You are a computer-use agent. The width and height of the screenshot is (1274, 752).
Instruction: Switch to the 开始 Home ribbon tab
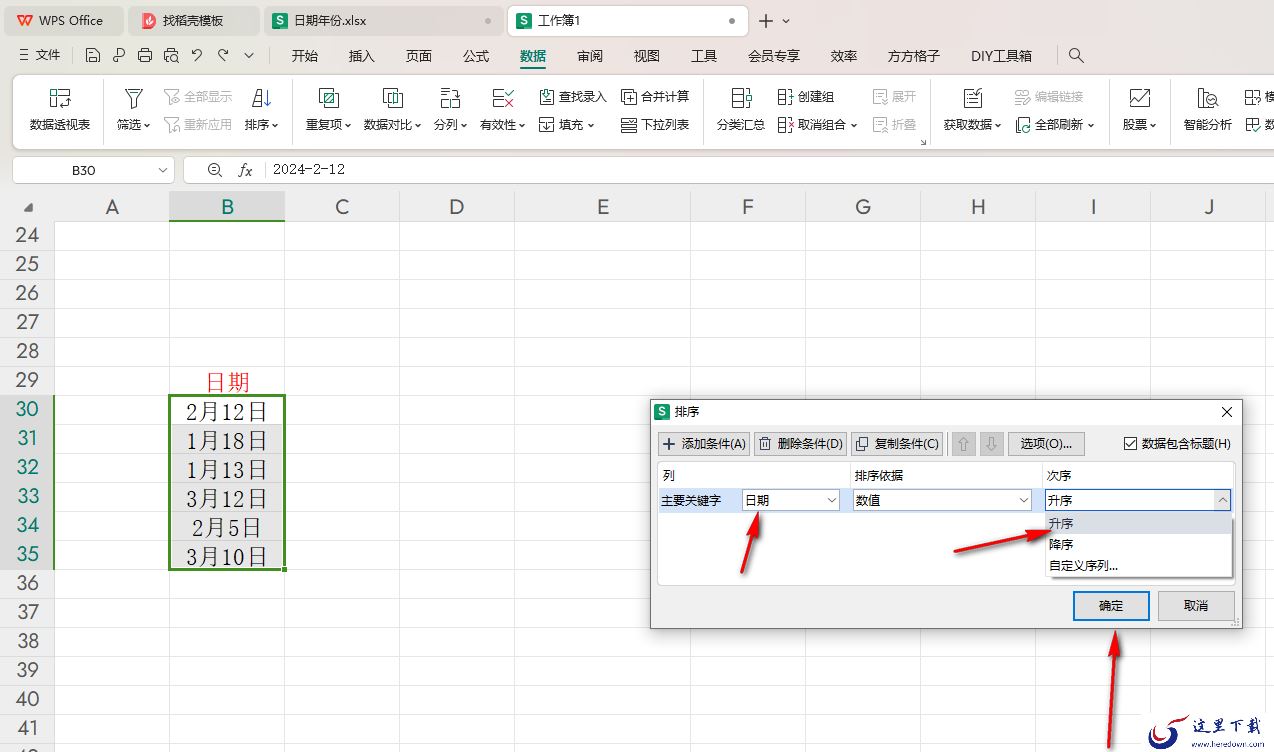point(305,56)
